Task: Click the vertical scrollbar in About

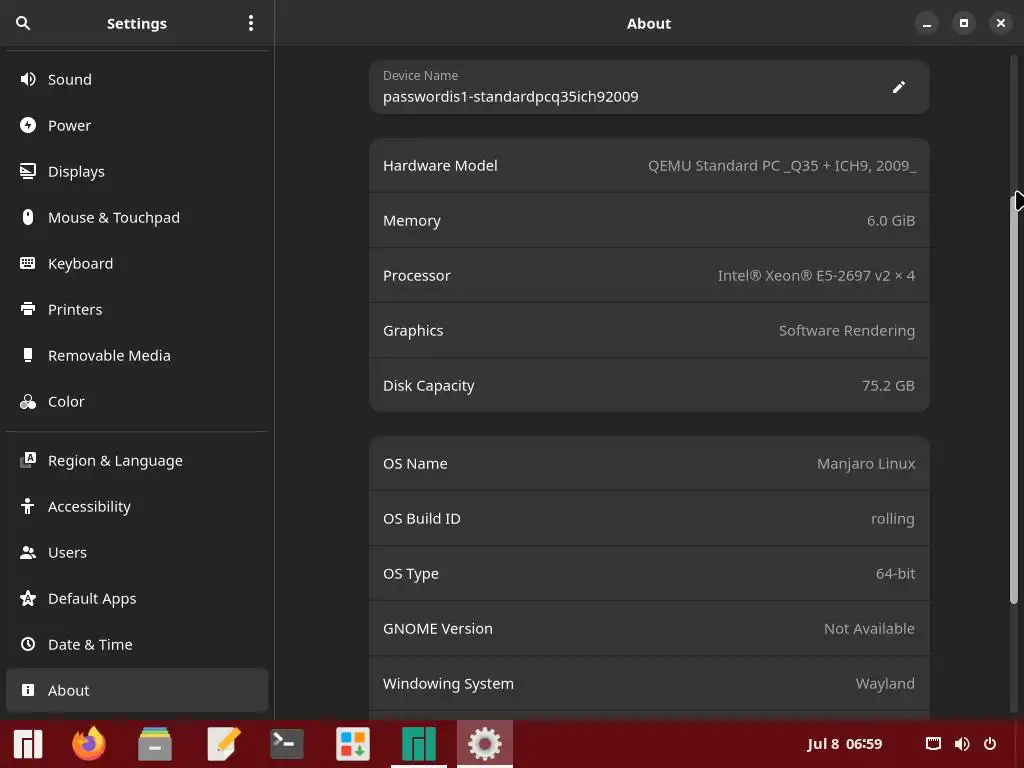Action: pyautogui.click(x=1014, y=398)
